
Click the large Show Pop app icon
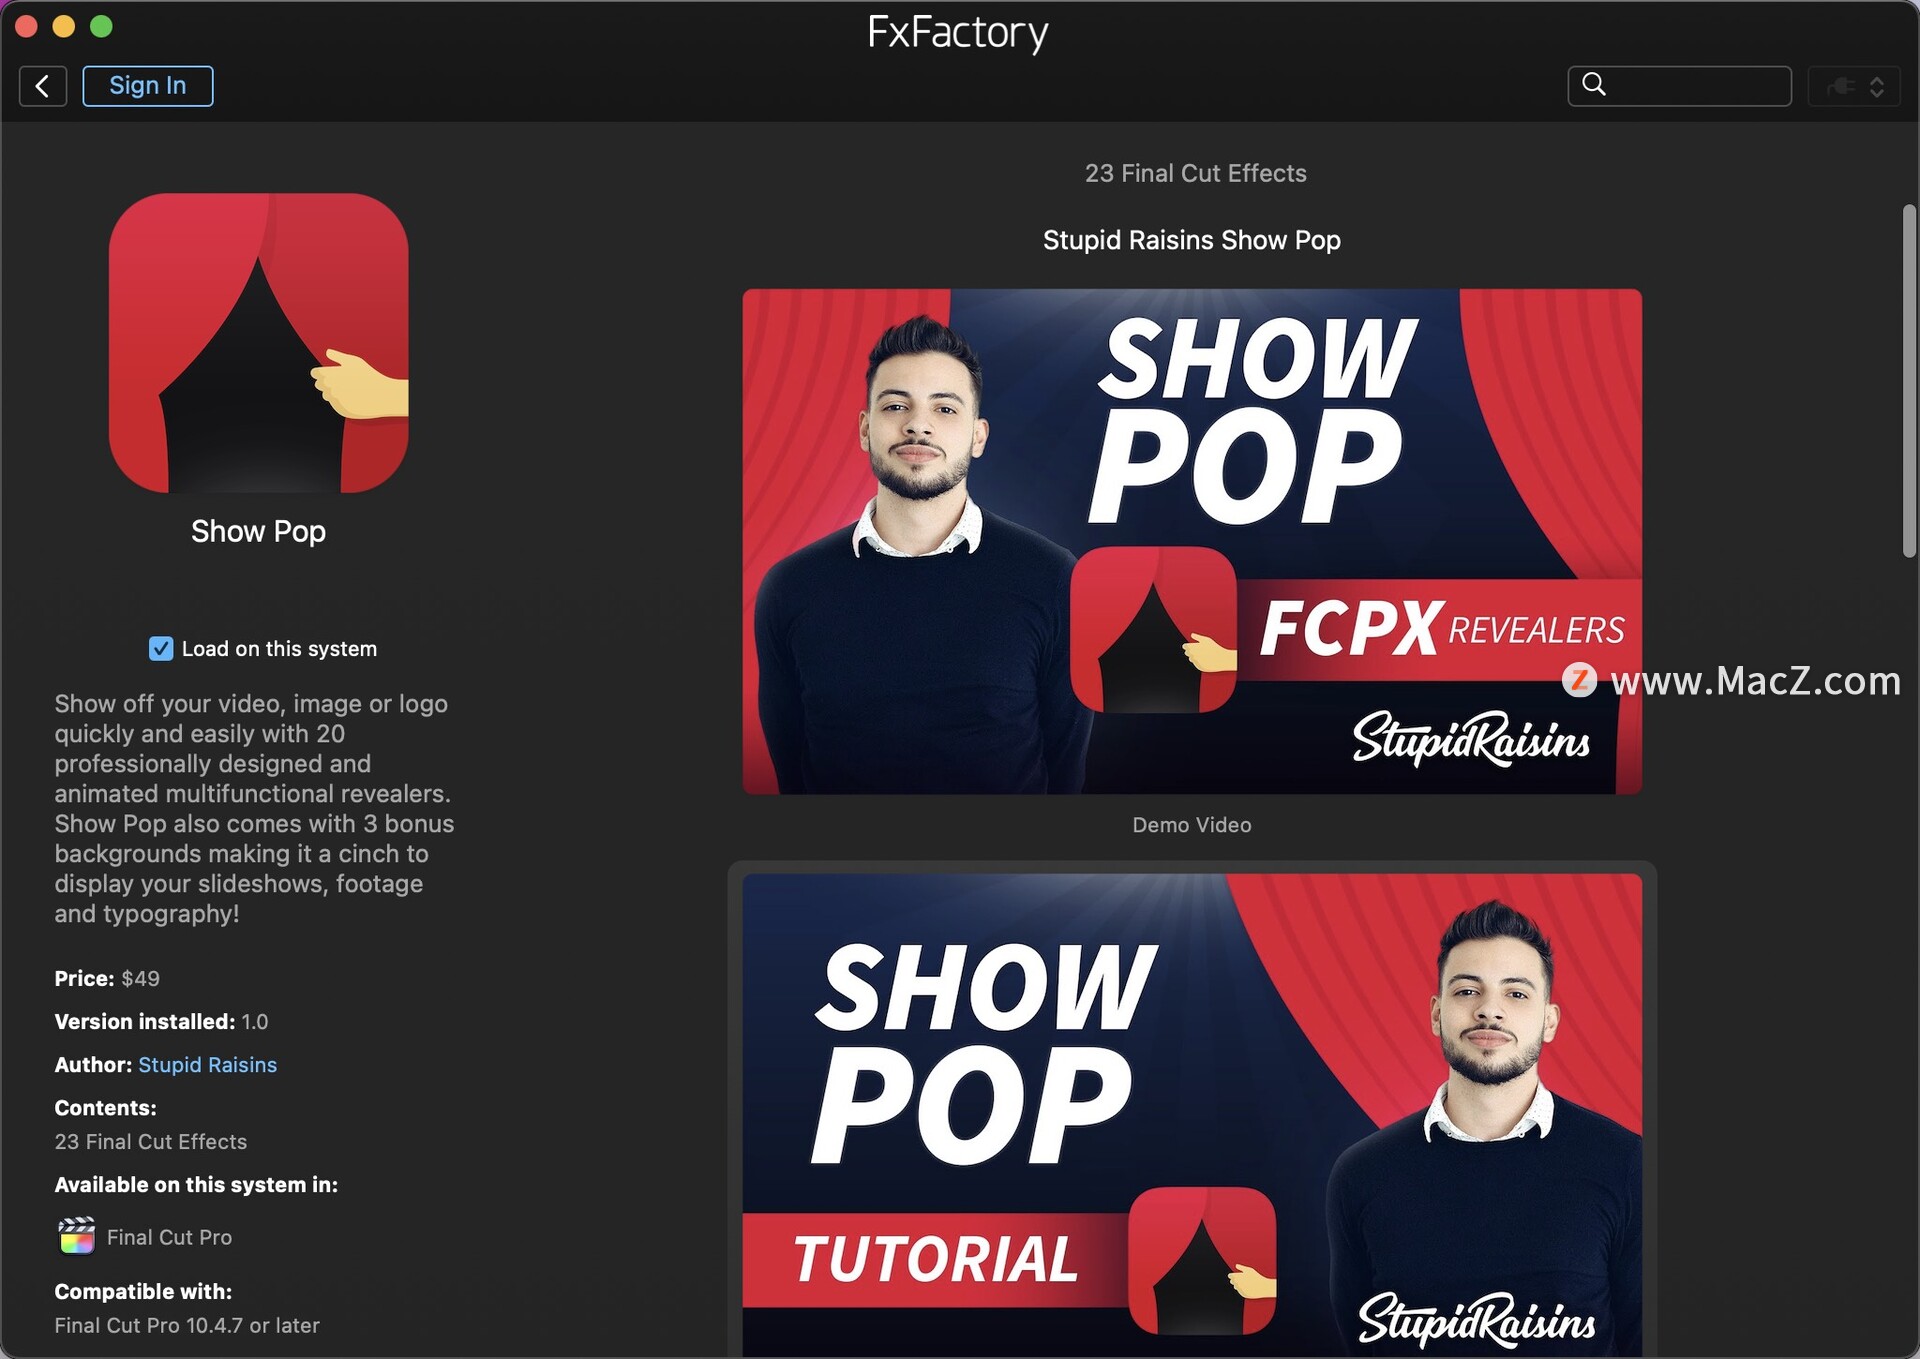click(x=258, y=343)
